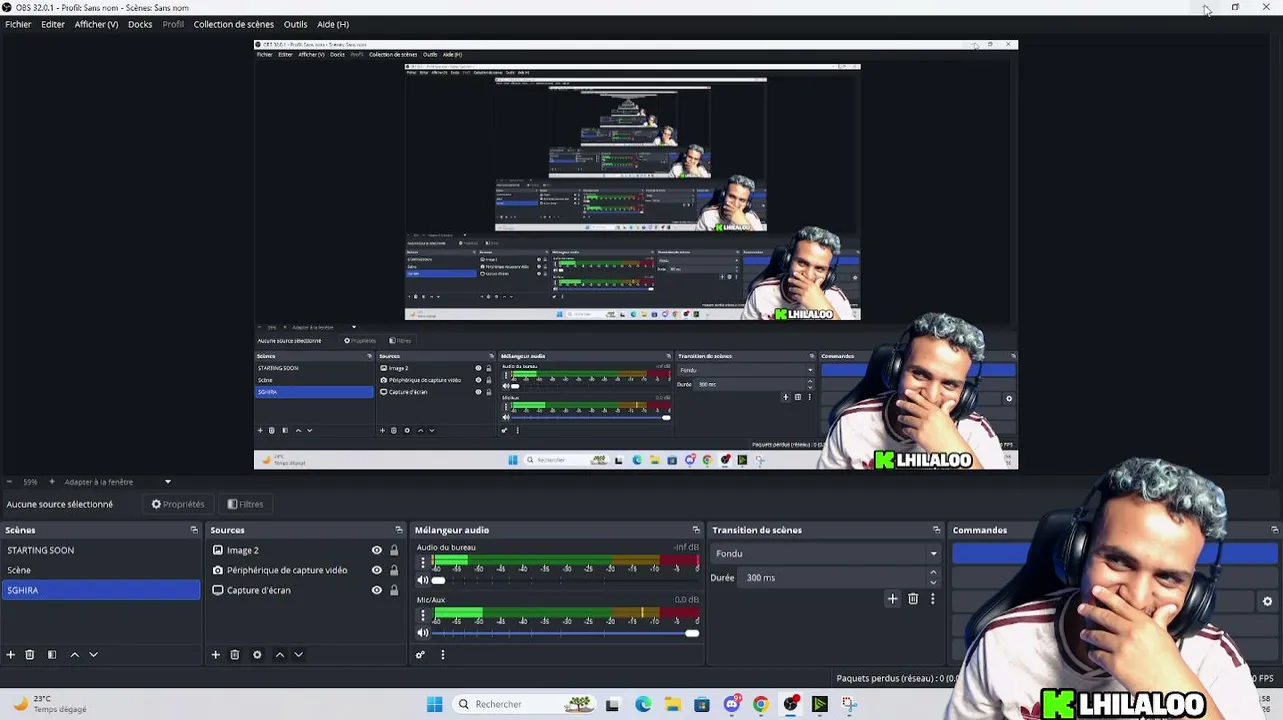Remove the scene transition with trash icon
The height and width of the screenshot is (720, 1283).
pos(913,599)
